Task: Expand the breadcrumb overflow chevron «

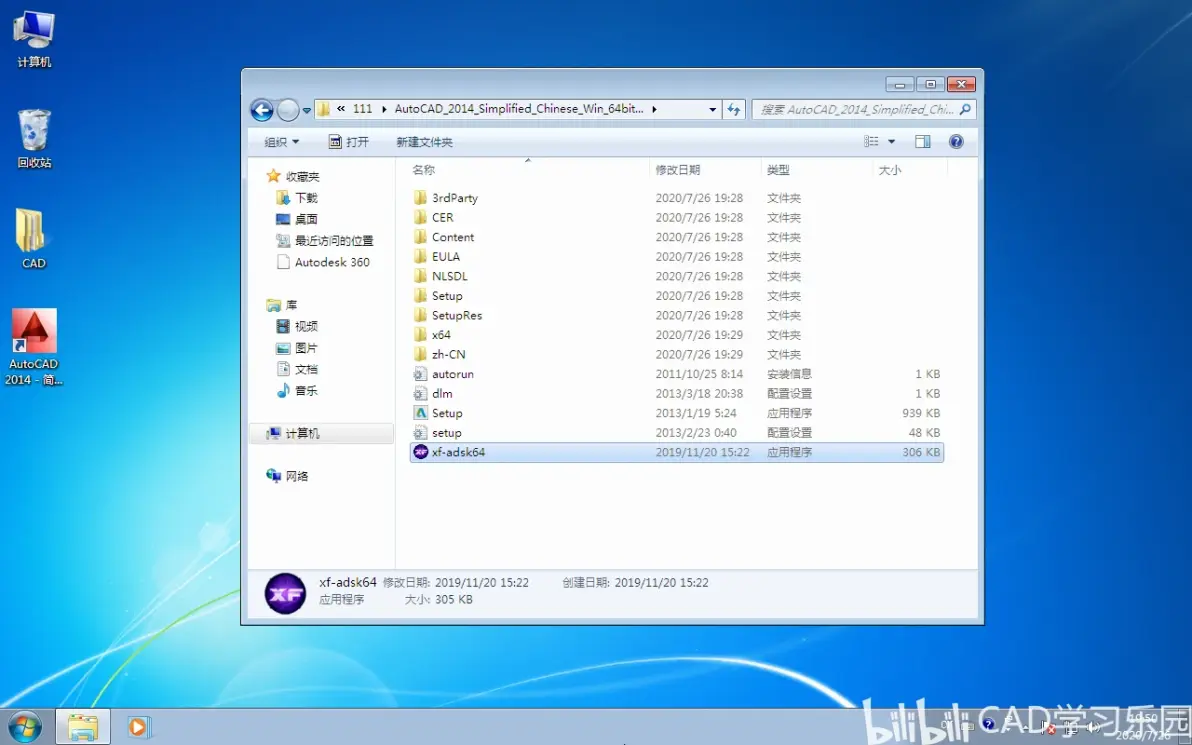Action: (341, 109)
